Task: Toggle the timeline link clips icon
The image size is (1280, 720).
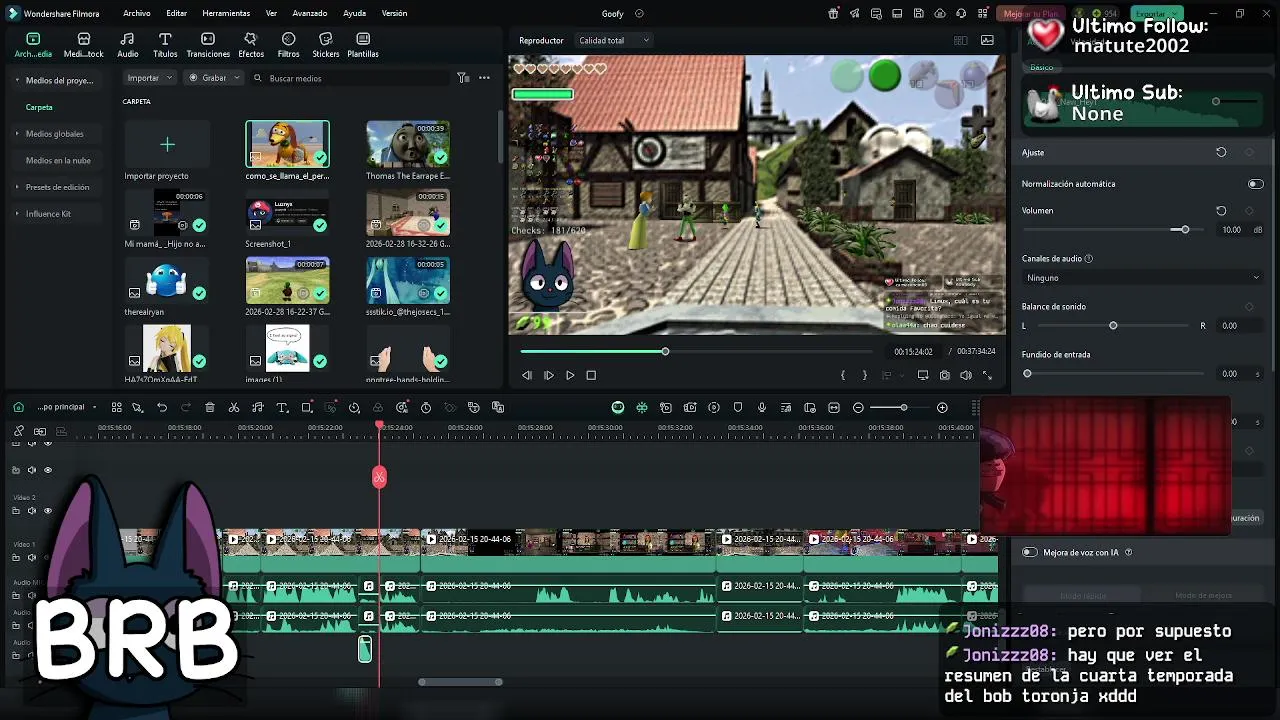Action: 19,431
